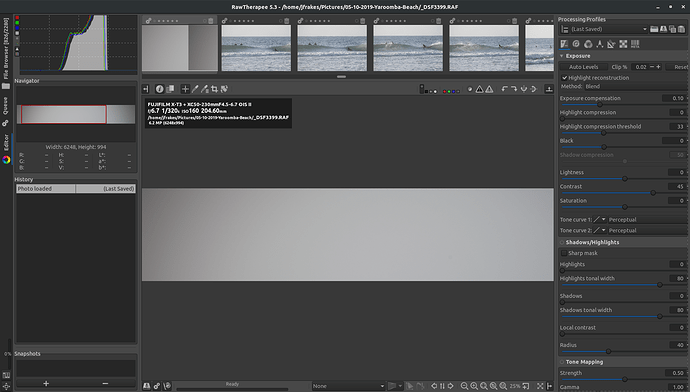The width and height of the screenshot is (690, 392).
Task: Save current image icon in bottom bar
Action: point(147,386)
